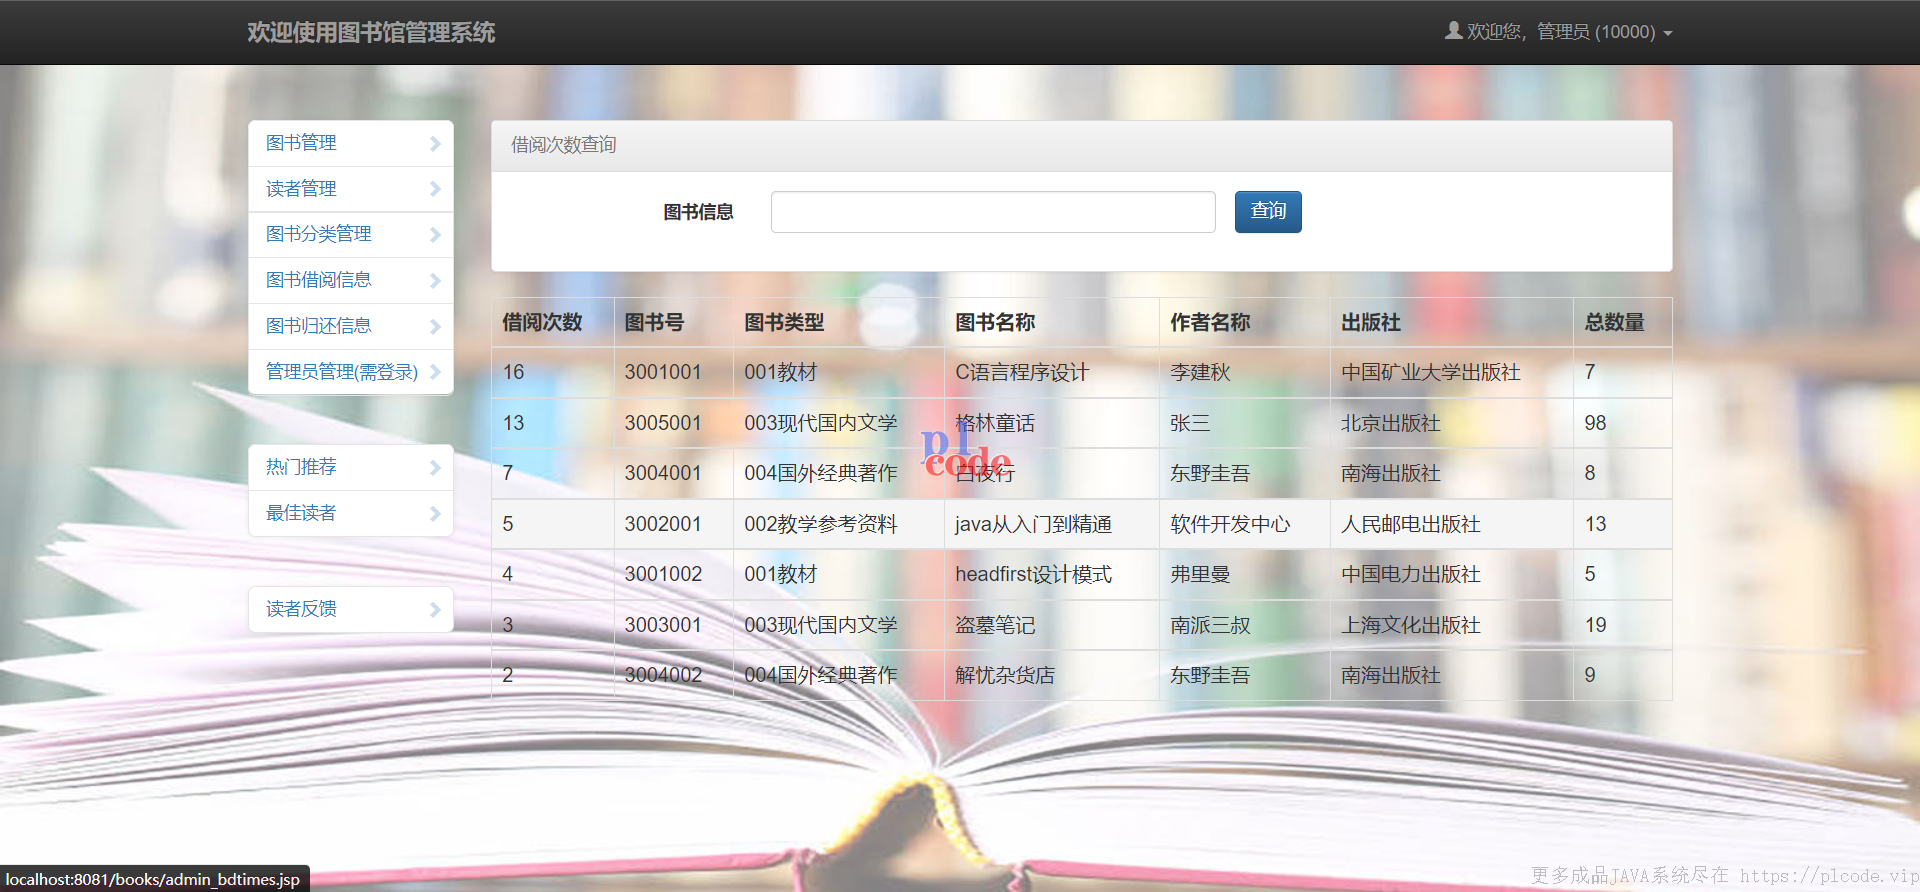Click the 借阅次数查询 panel heading
Image resolution: width=1920 pixels, height=892 pixels.
[x=1081, y=146]
